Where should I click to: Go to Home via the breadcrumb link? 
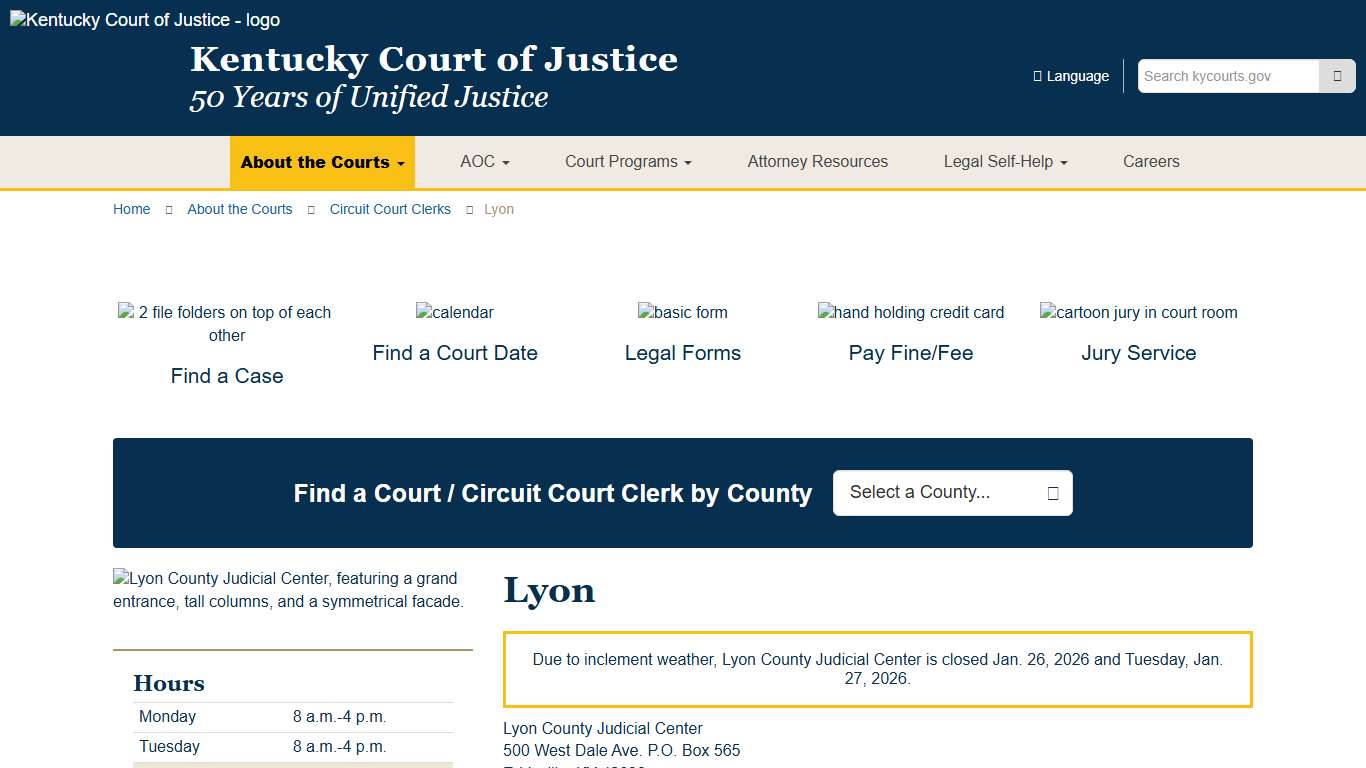pyautogui.click(x=131, y=209)
